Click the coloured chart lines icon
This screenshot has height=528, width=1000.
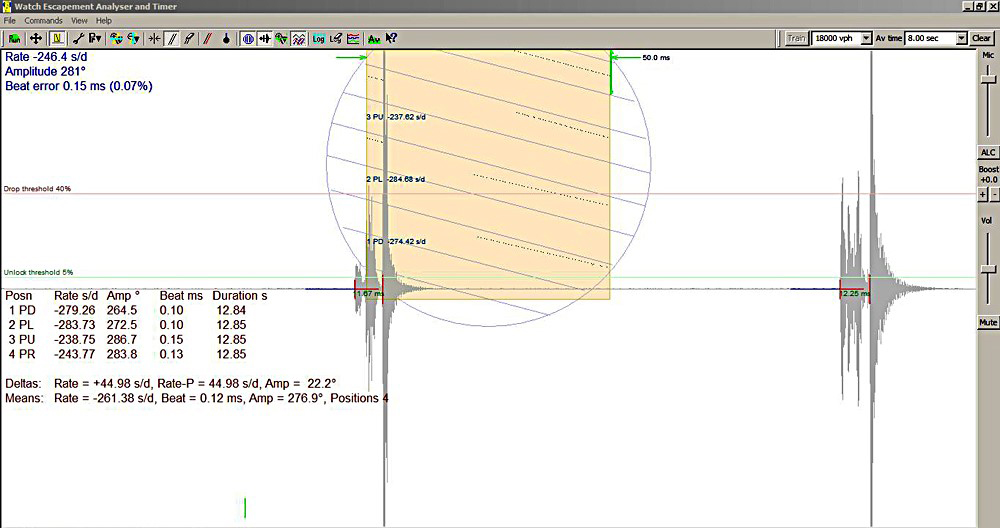click(x=353, y=39)
